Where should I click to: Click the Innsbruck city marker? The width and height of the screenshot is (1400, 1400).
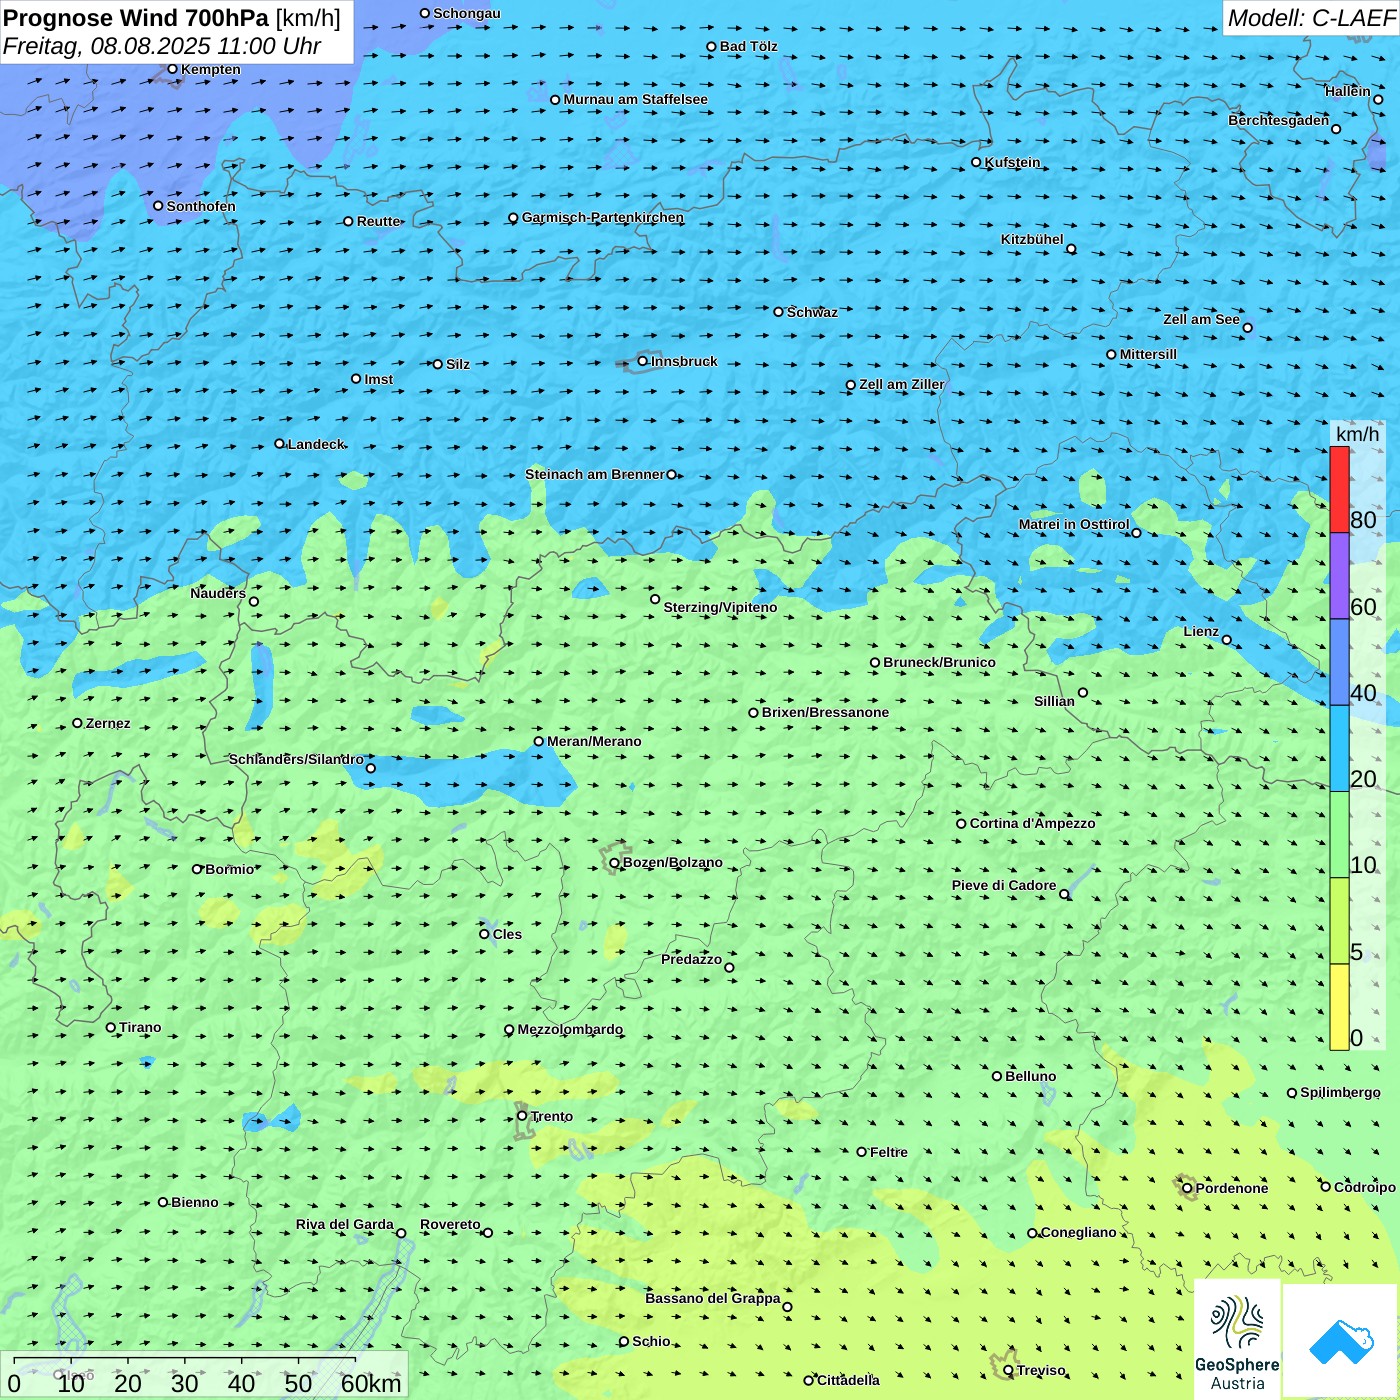(x=642, y=361)
